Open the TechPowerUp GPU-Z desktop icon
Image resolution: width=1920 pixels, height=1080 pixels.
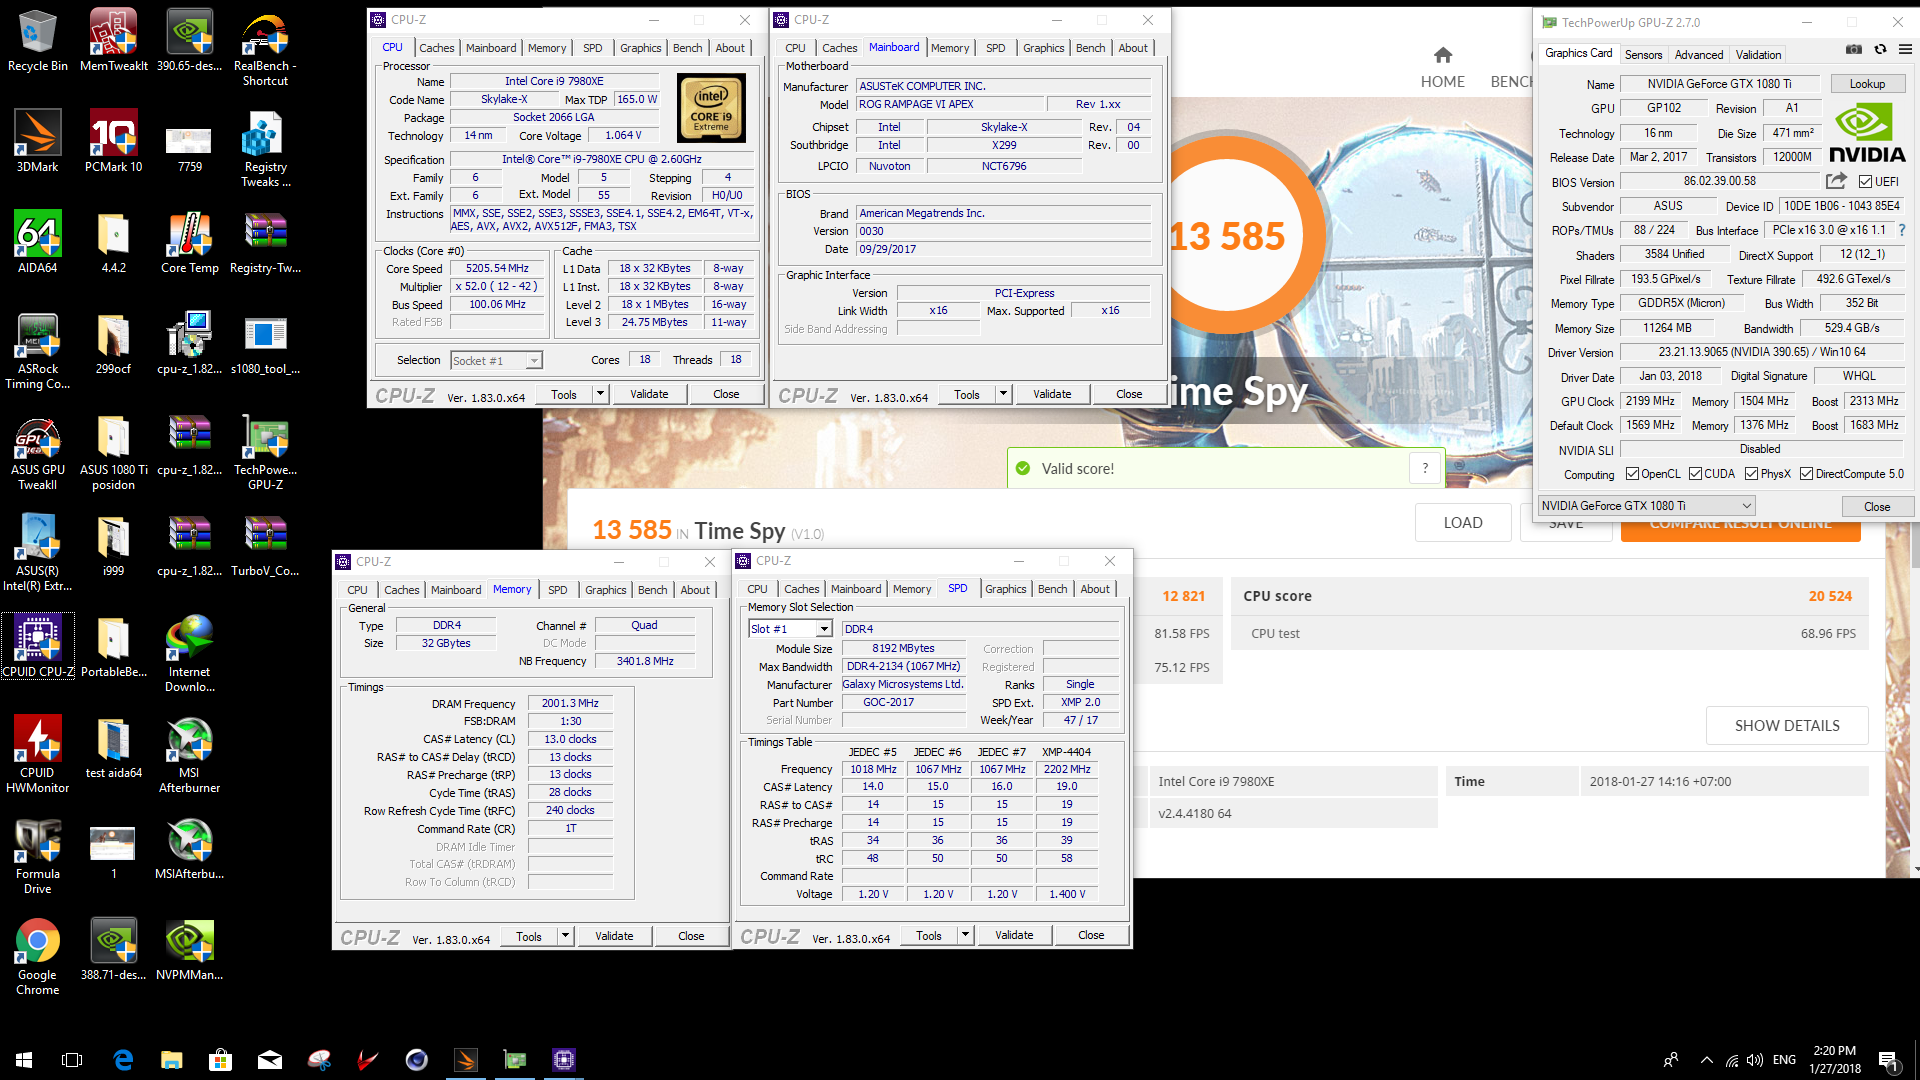coord(265,452)
